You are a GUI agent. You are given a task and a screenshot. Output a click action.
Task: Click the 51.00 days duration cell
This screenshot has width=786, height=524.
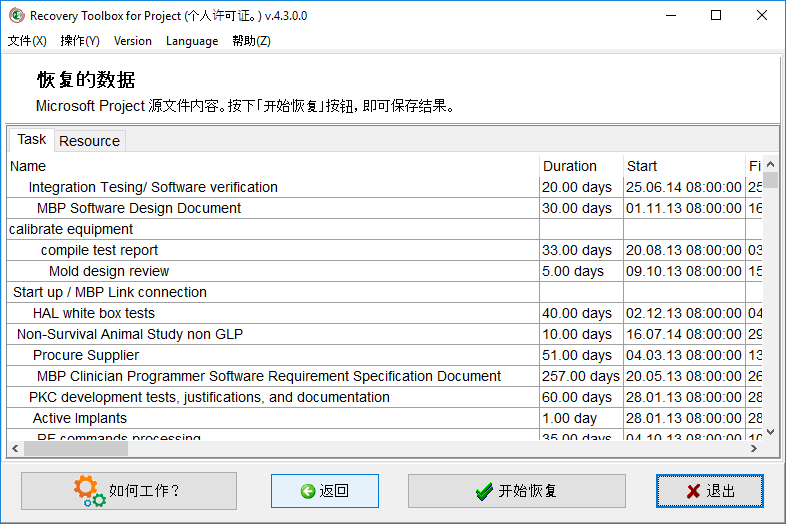tap(581, 356)
